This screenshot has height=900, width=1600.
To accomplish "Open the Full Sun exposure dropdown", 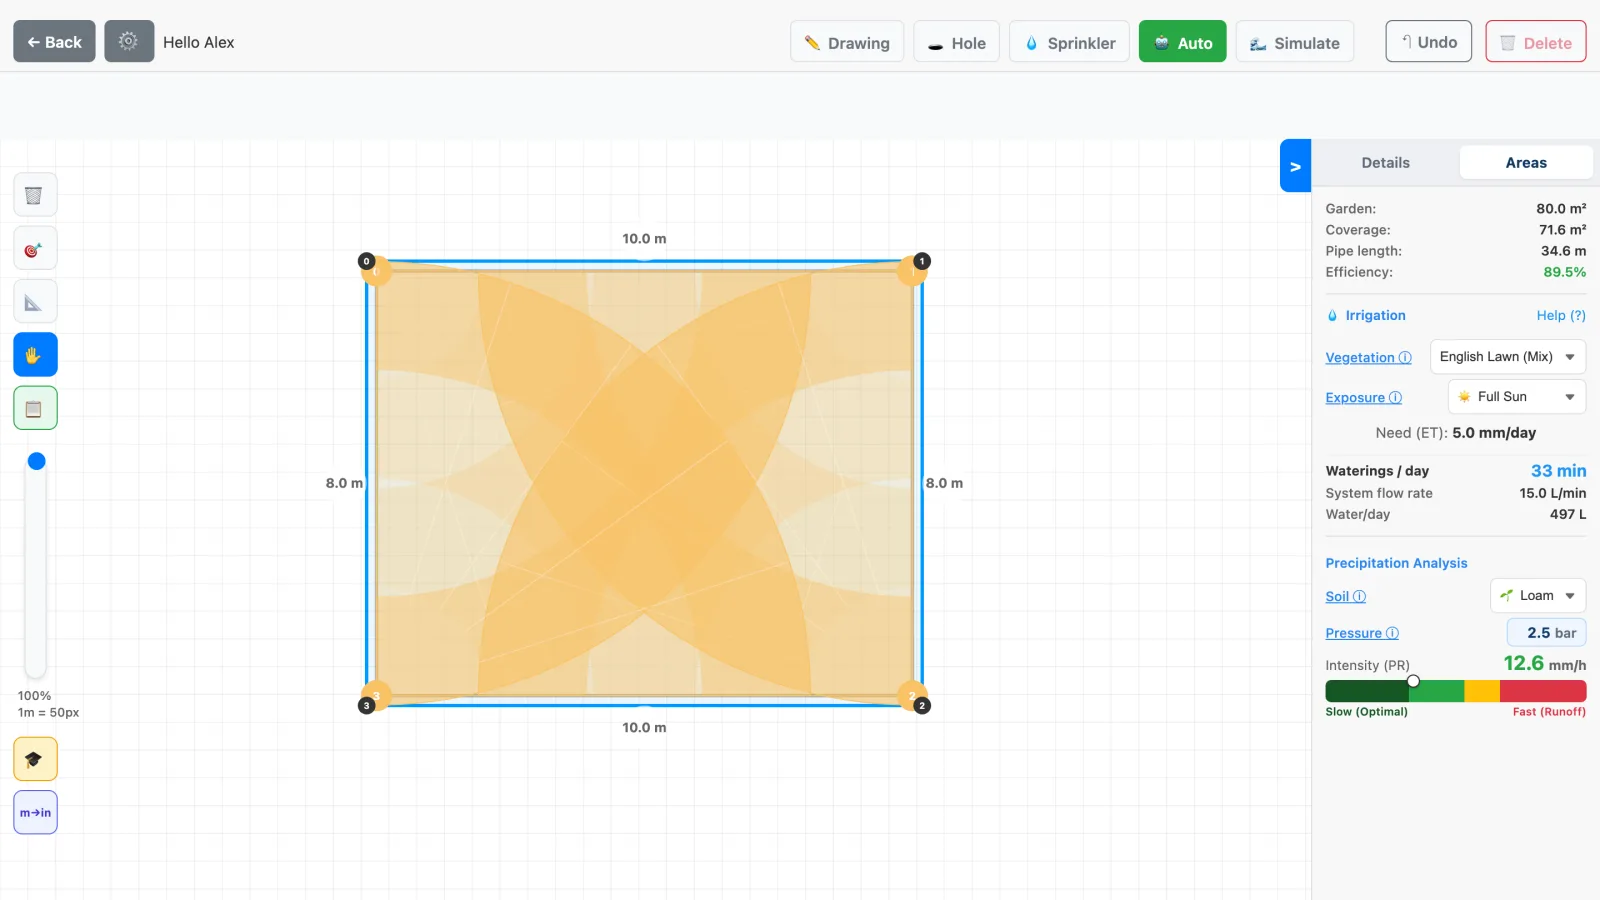I will point(1517,397).
